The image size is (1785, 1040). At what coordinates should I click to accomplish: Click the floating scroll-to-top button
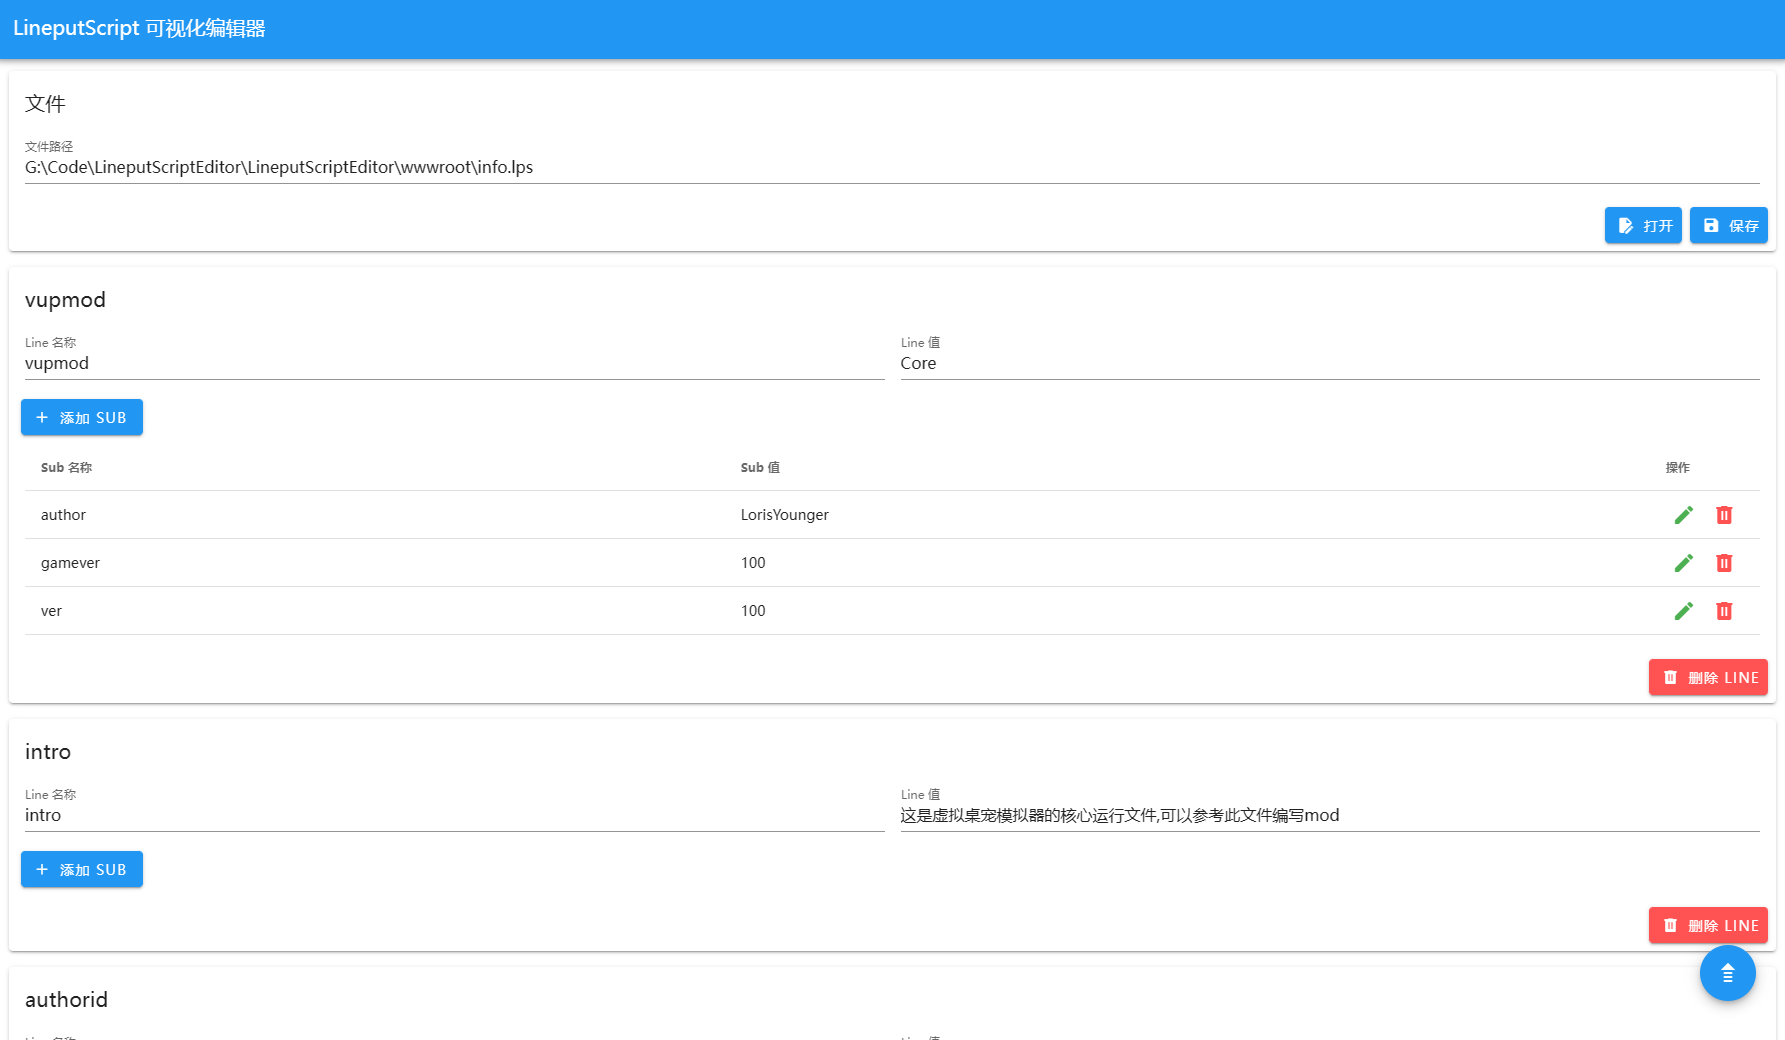(1728, 973)
